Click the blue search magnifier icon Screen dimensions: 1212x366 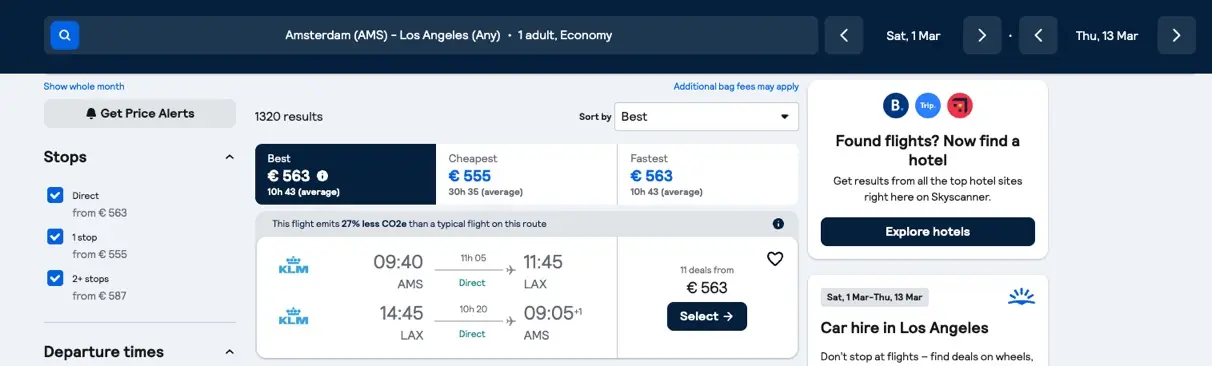tap(65, 35)
